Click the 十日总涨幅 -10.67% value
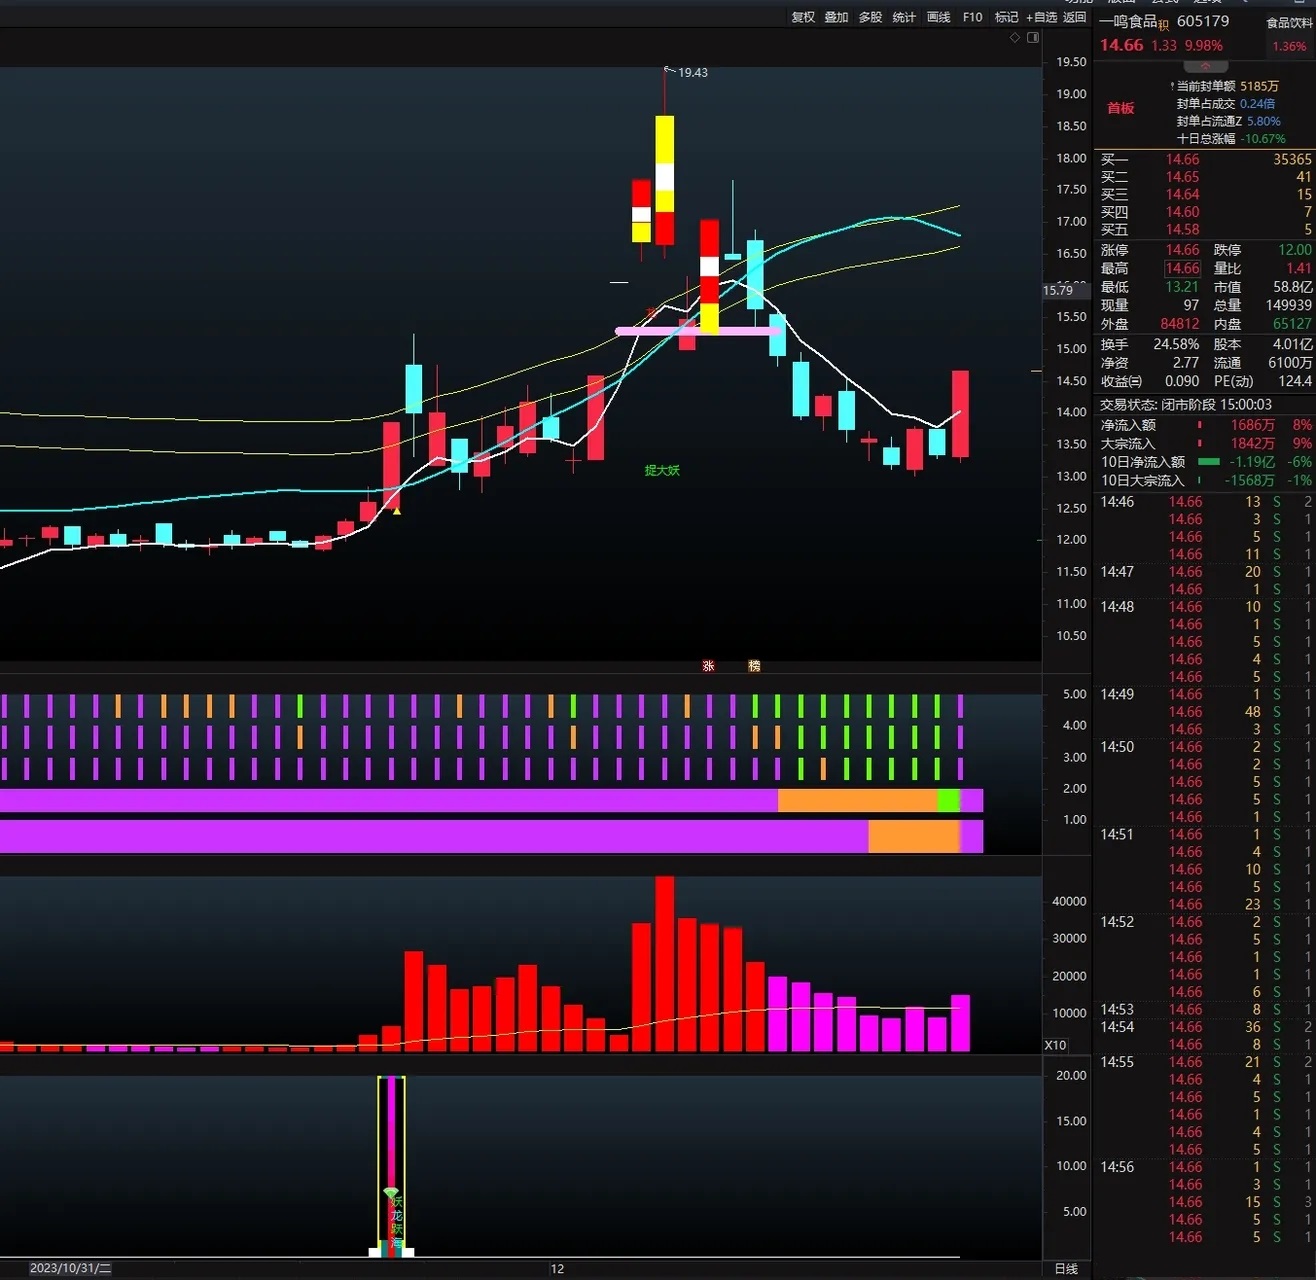 tap(1263, 139)
